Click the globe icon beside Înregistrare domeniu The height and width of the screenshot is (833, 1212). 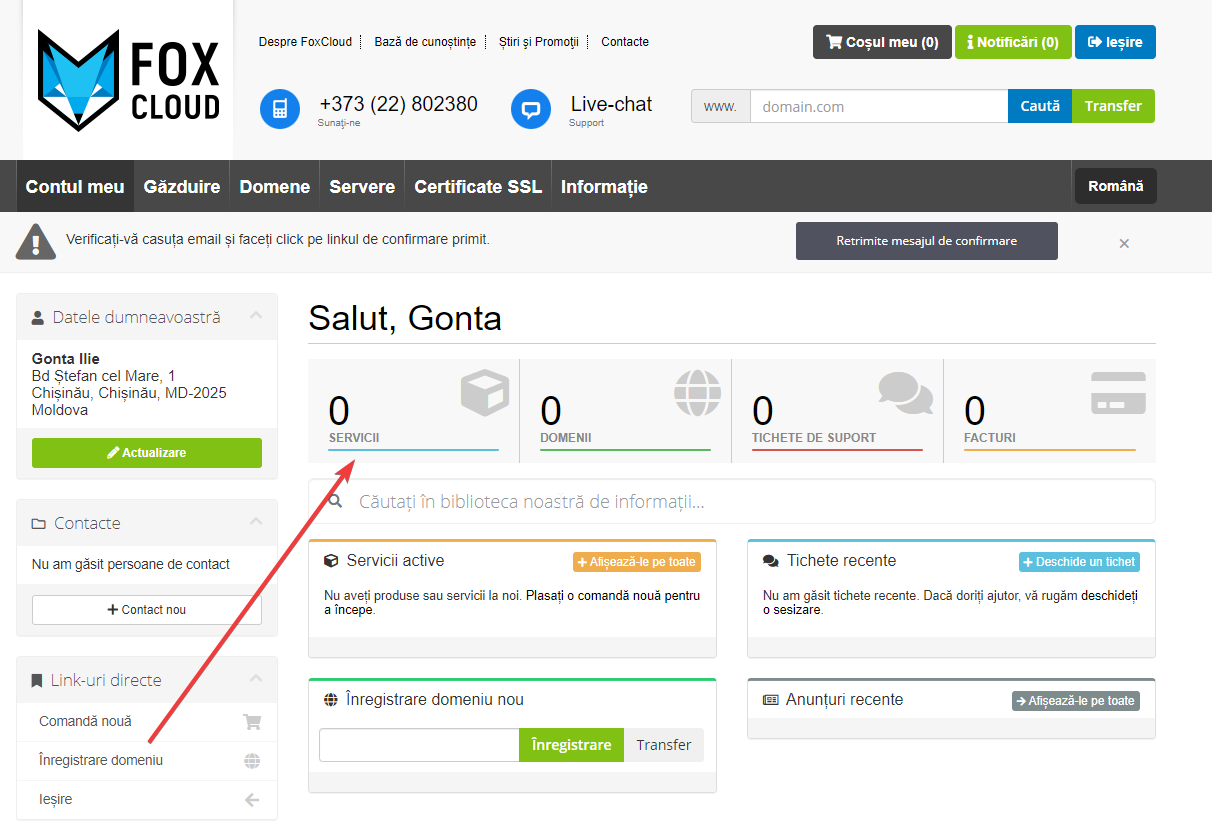tap(252, 761)
